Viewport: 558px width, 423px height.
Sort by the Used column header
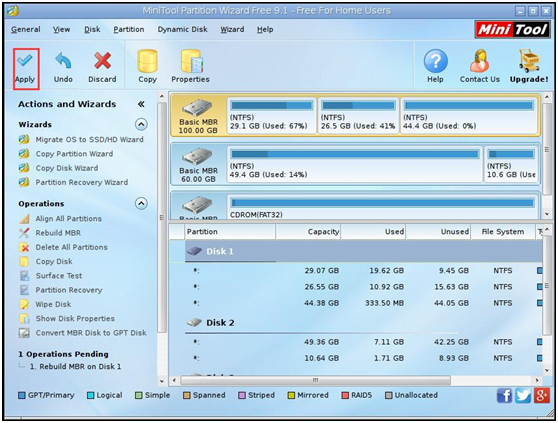373,232
